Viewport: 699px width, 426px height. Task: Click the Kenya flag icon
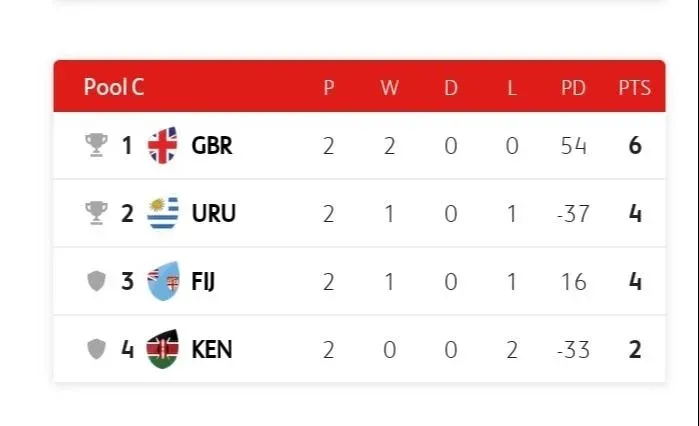(x=162, y=349)
